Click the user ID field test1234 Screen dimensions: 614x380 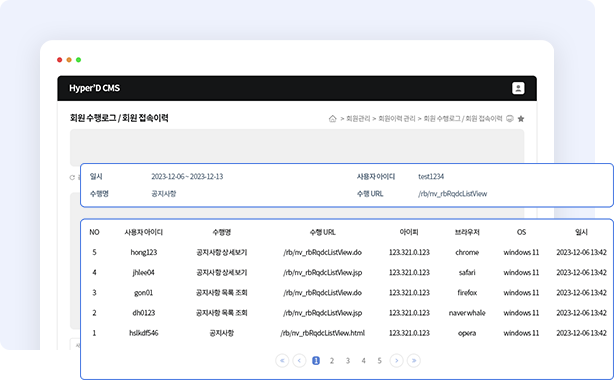pos(431,177)
